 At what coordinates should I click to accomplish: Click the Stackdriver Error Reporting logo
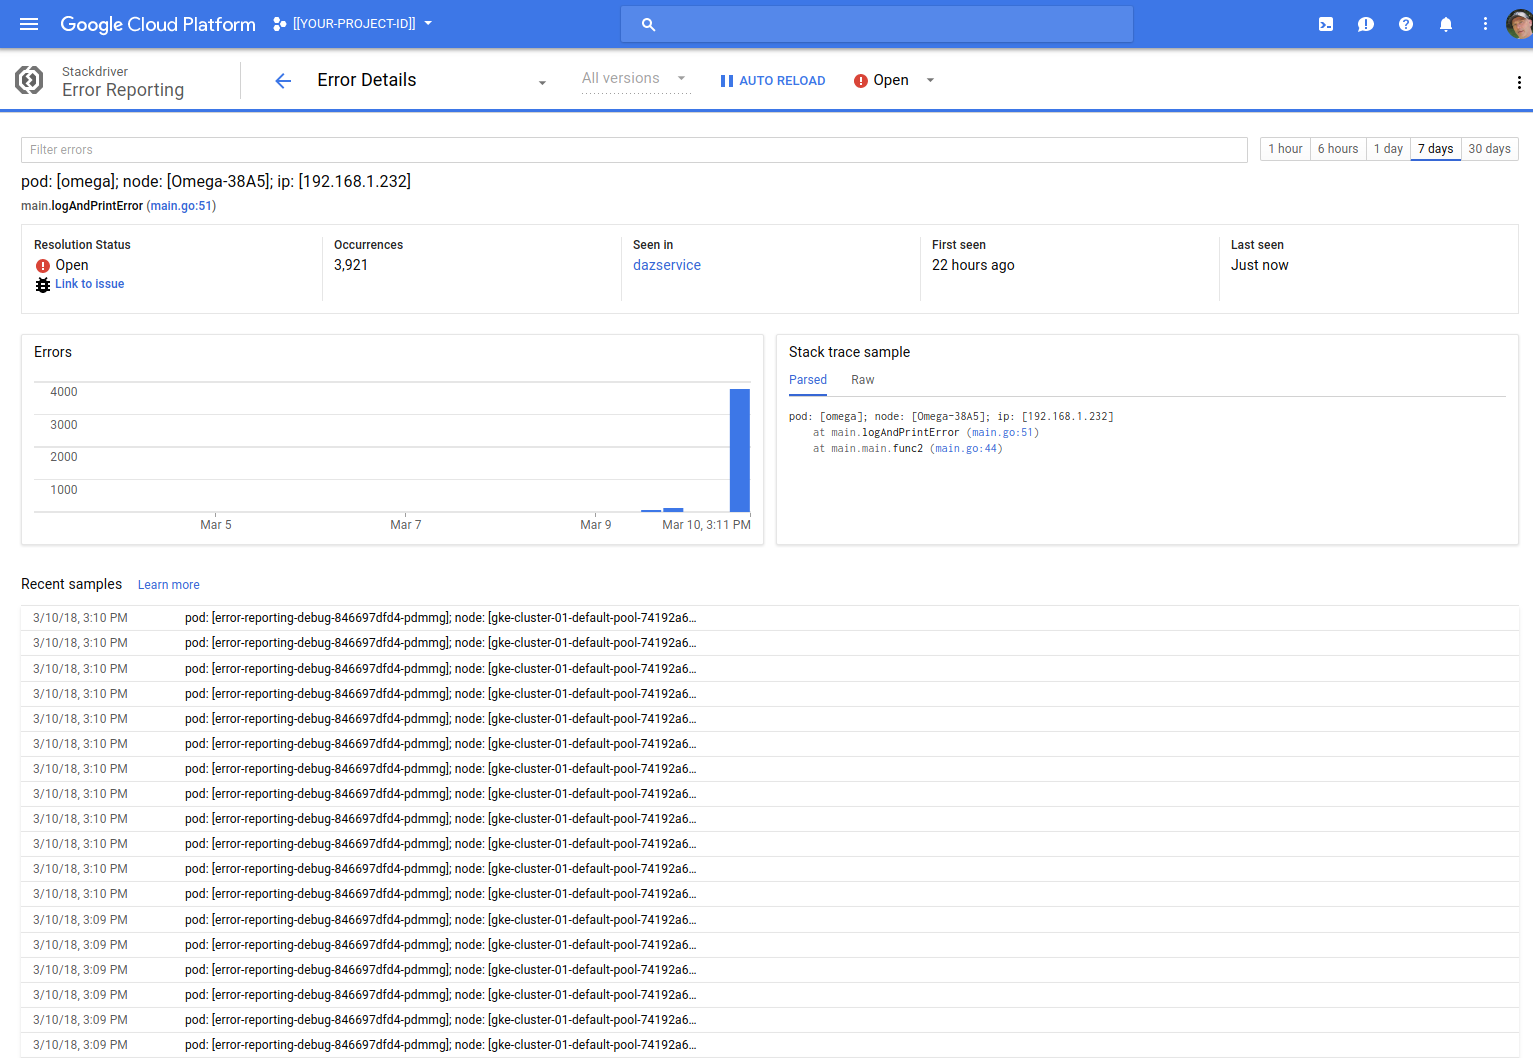pyautogui.click(x=28, y=80)
